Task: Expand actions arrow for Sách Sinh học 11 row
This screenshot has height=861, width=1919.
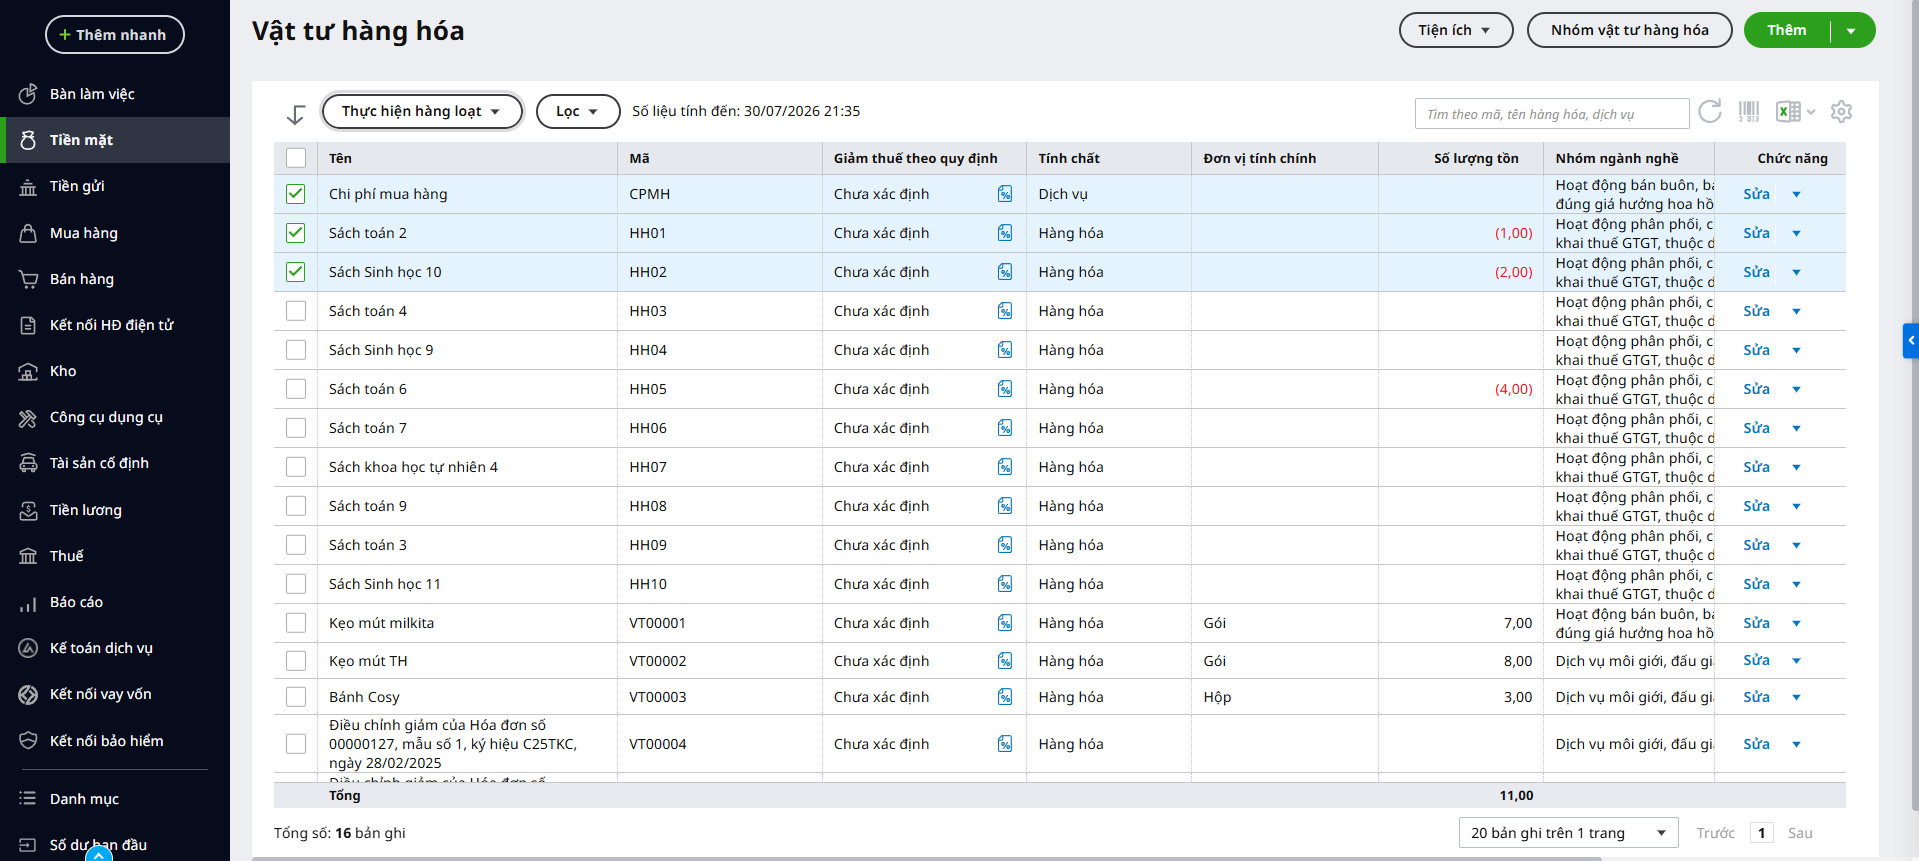Action: click(x=1797, y=584)
